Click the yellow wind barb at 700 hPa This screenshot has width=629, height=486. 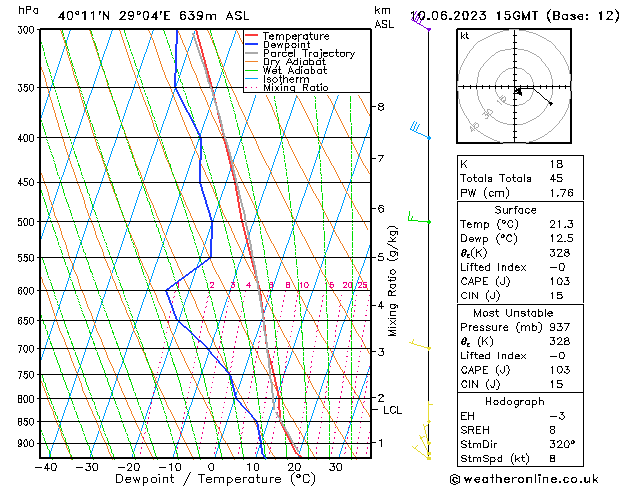point(420,344)
